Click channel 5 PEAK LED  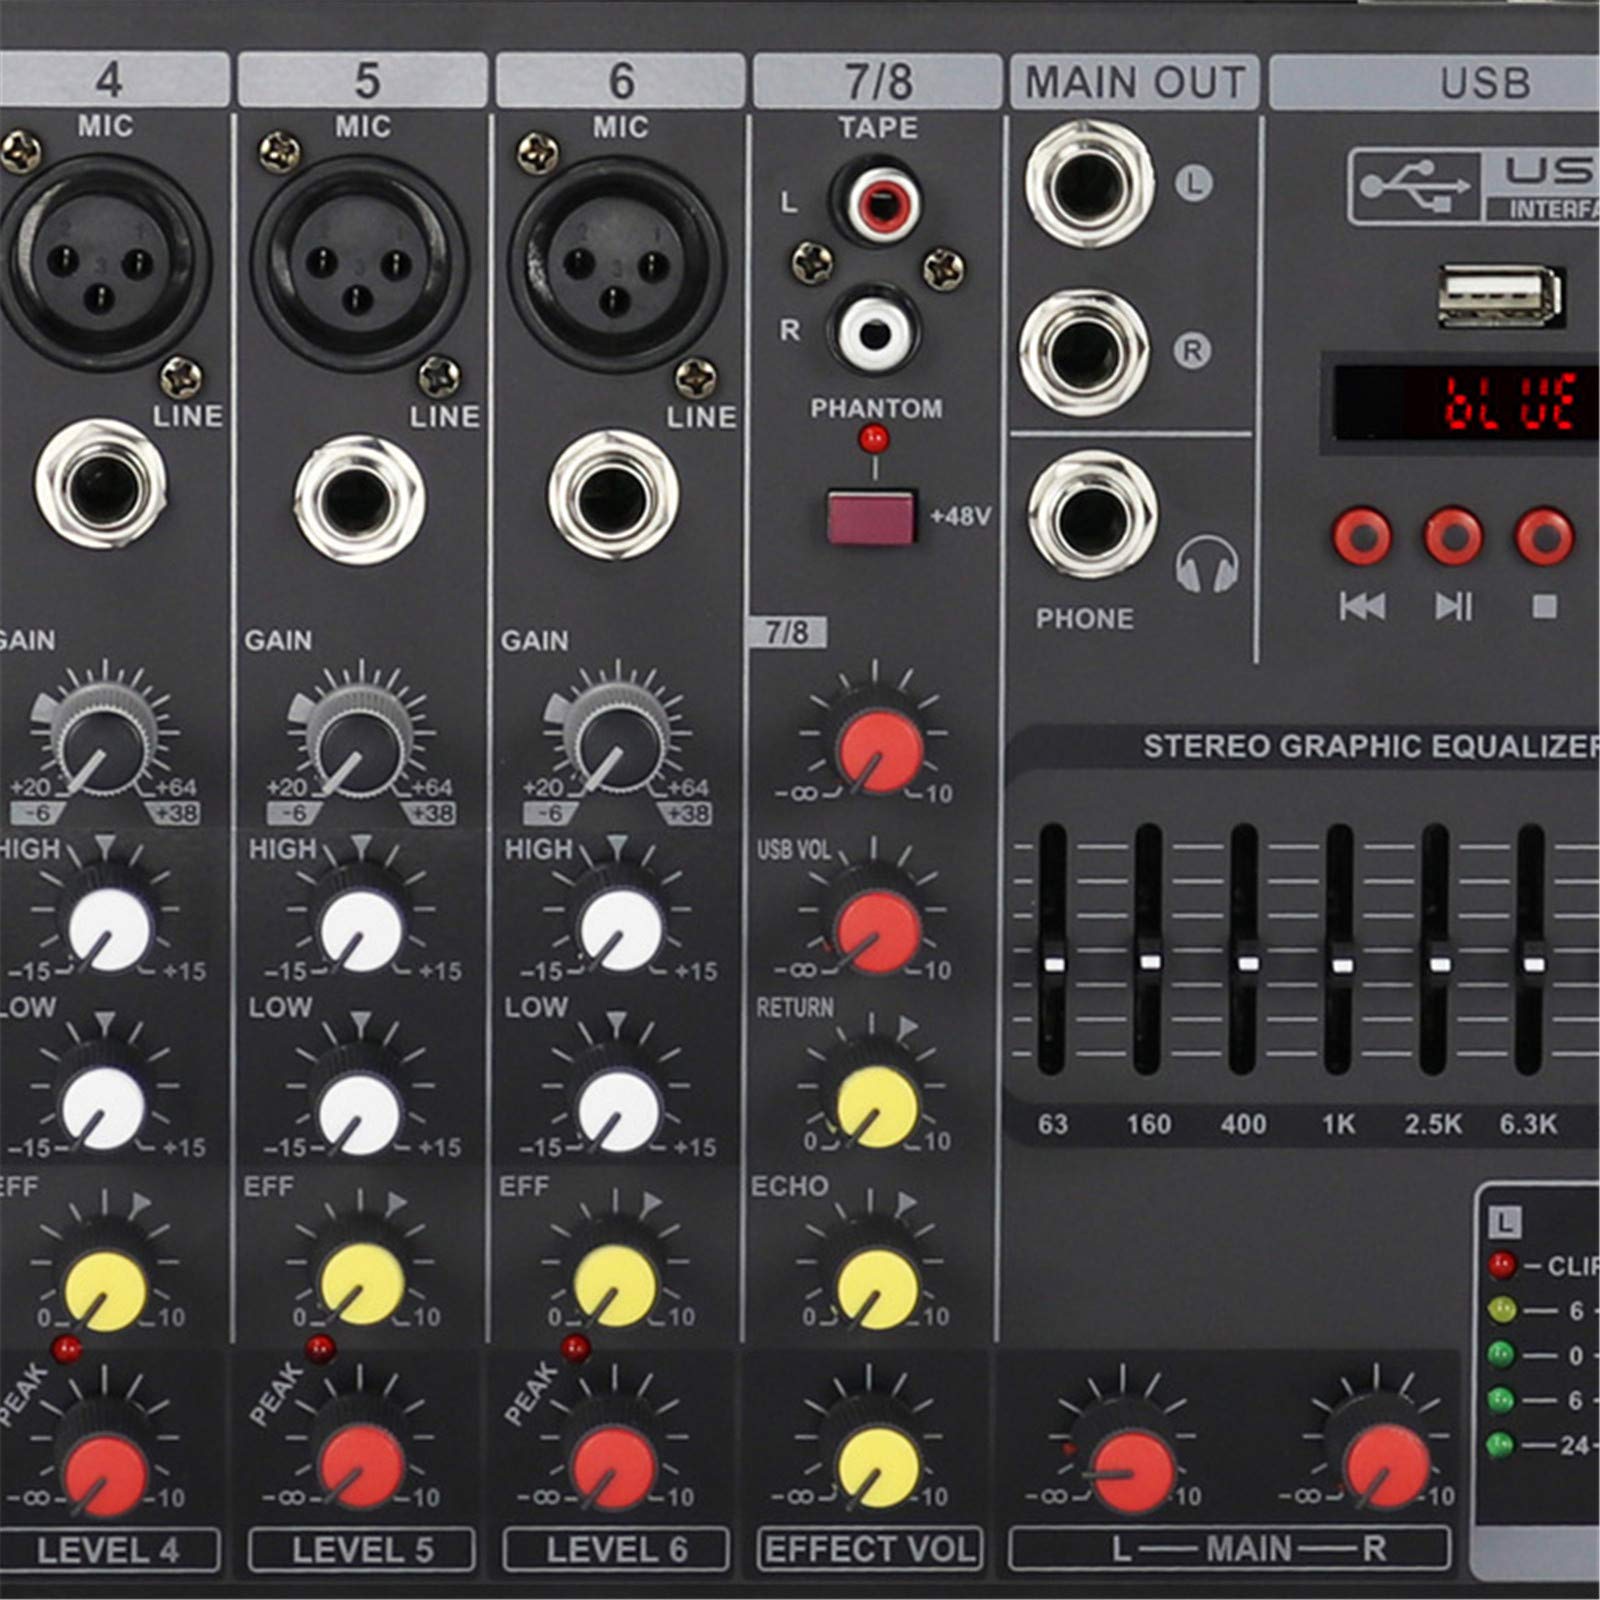click(321, 1348)
